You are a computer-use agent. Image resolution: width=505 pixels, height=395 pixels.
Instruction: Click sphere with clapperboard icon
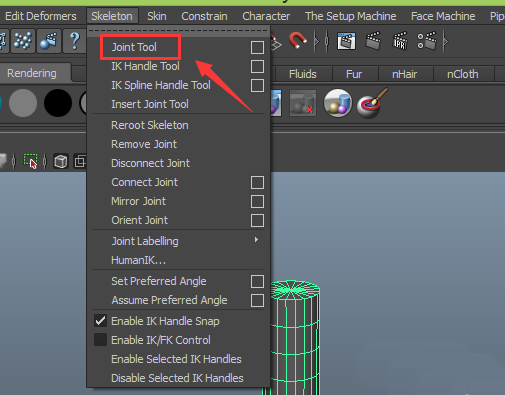click(49, 41)
